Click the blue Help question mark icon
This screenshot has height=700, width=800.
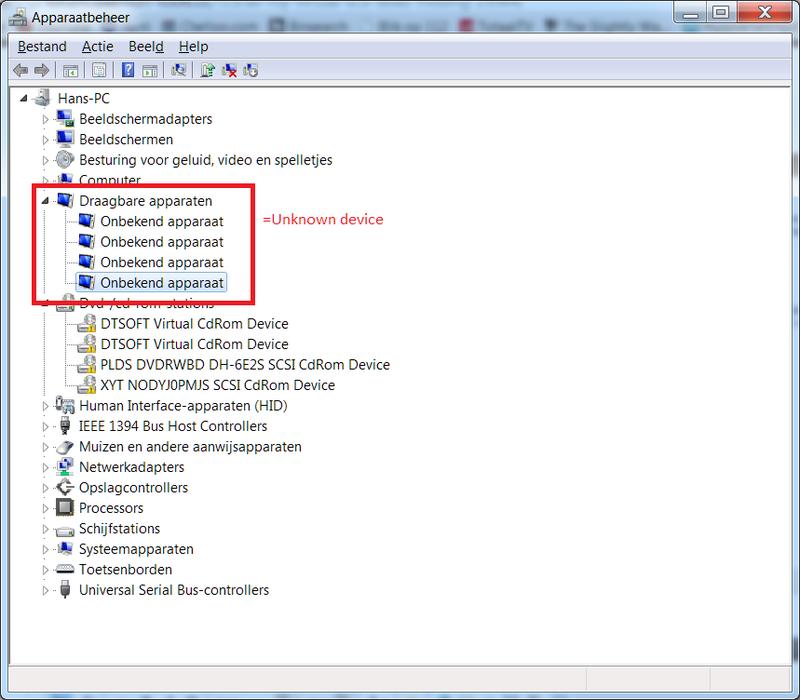click(128, 70)
